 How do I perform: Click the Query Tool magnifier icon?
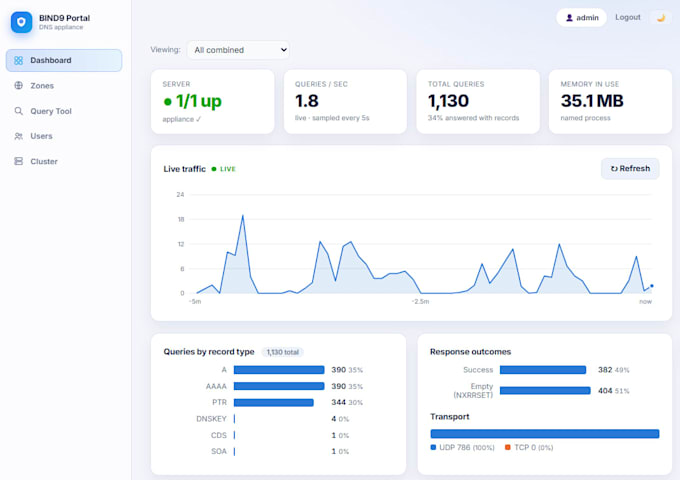(18, 111)
